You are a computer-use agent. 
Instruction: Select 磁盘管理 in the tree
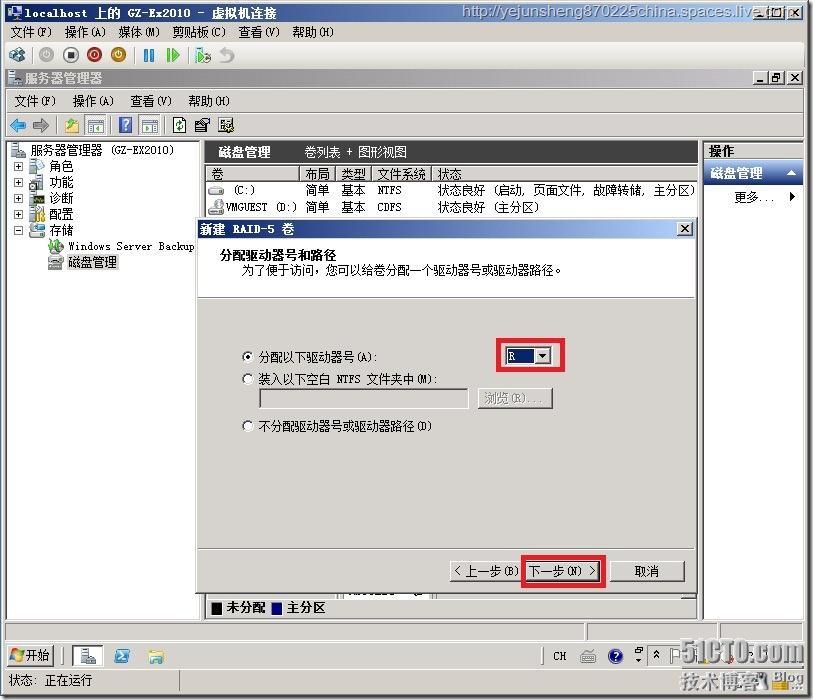pos(92,262)
